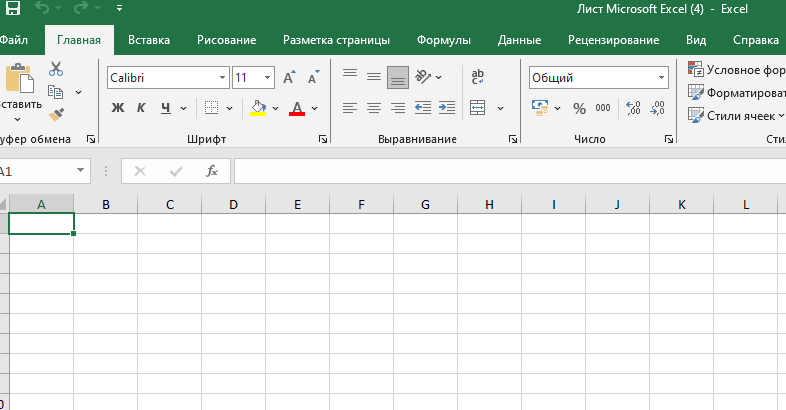Decrease decimal places
Screen dimensions: 786x410
(657, 108)
